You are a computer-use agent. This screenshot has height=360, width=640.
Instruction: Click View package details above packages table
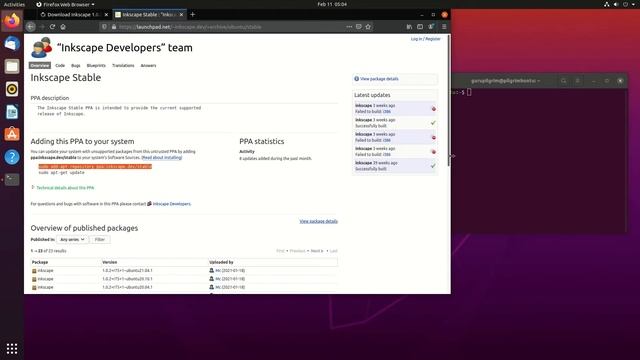(x=318, y=221)
